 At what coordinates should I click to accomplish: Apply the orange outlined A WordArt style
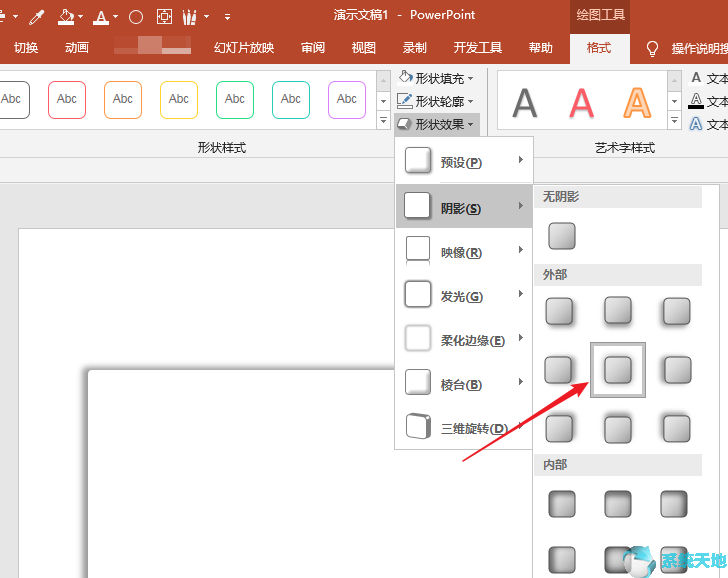pos(637,104)
